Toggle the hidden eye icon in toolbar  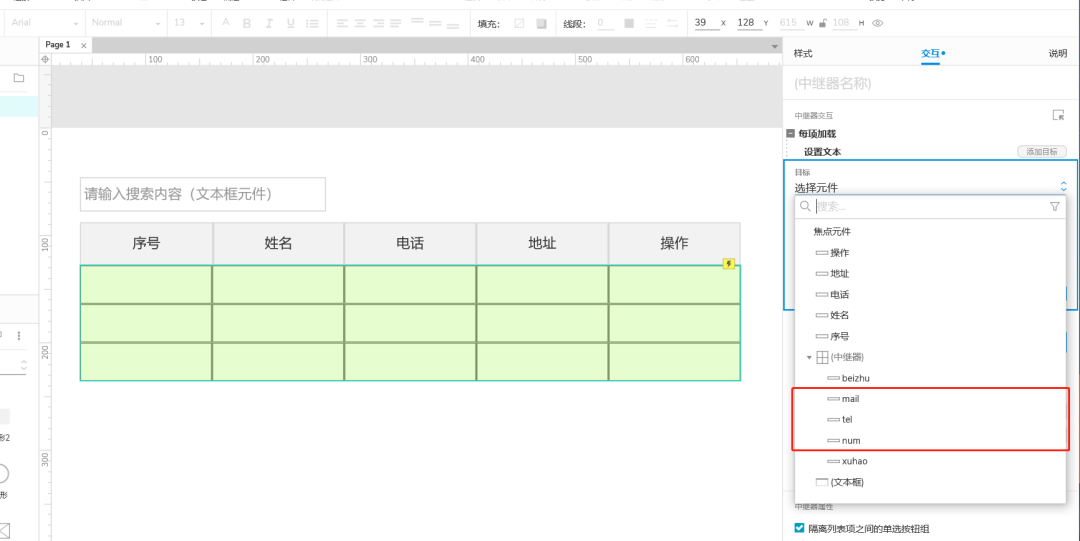[x=878, y=23]
